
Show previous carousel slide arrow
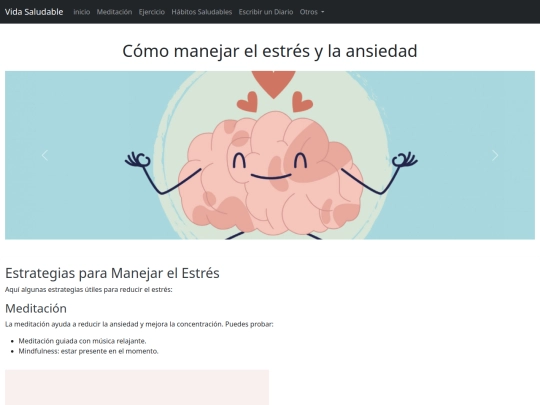point(45,155)
